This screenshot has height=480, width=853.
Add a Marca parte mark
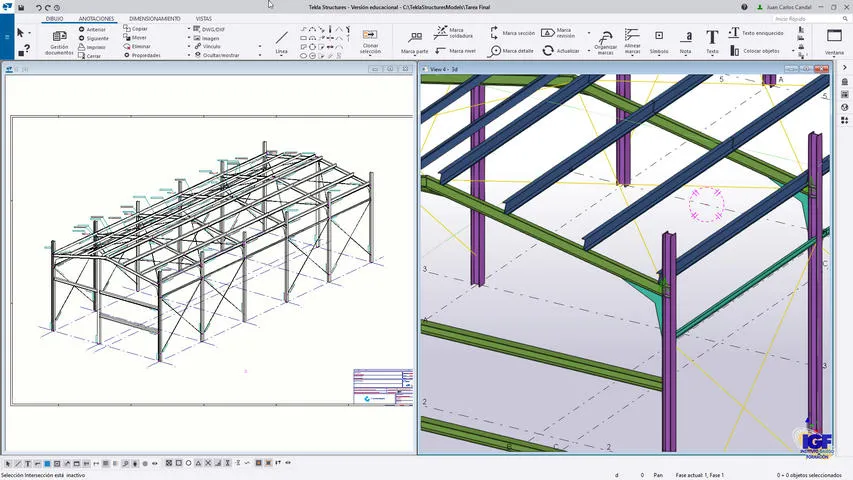(x=415, y=42)
